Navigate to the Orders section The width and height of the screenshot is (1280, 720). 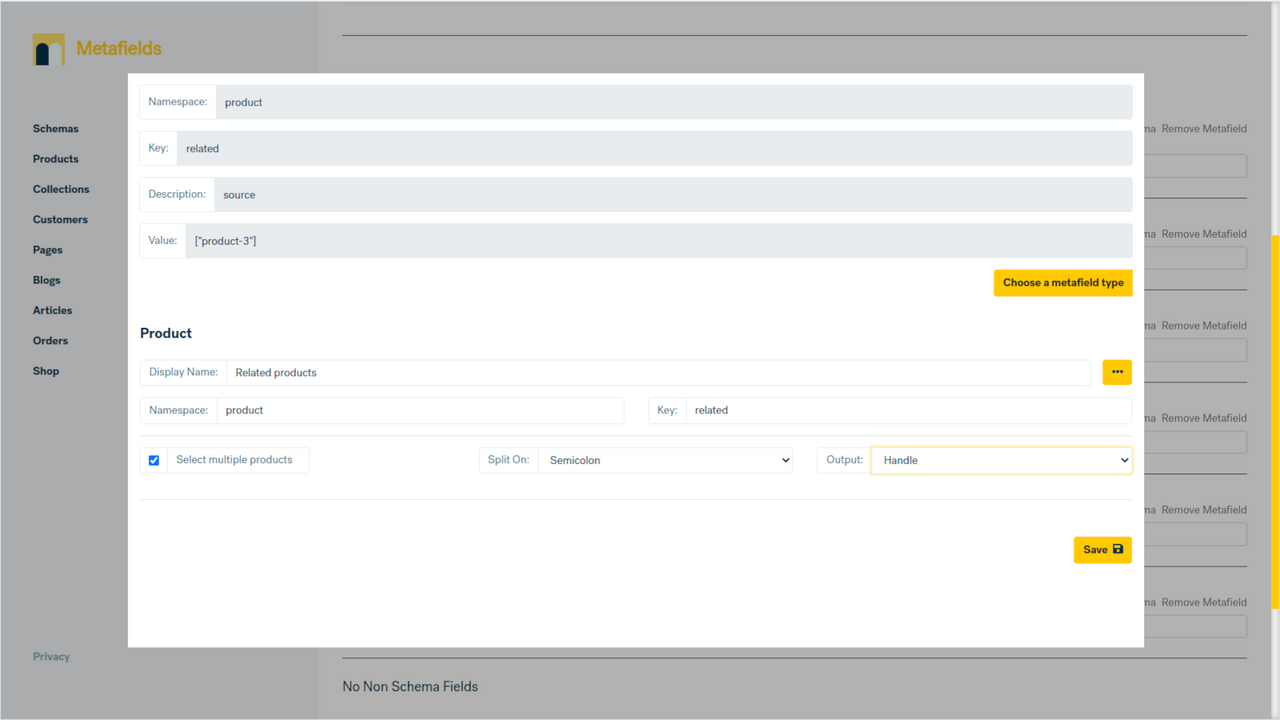(x=50, y=340)
